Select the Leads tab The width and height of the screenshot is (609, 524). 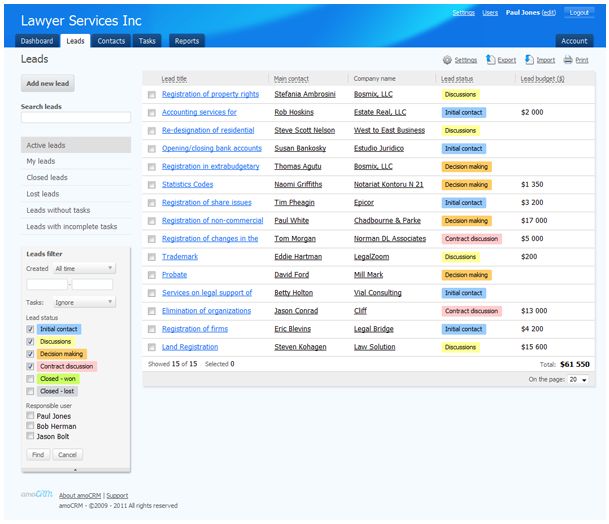click(75, 41)
